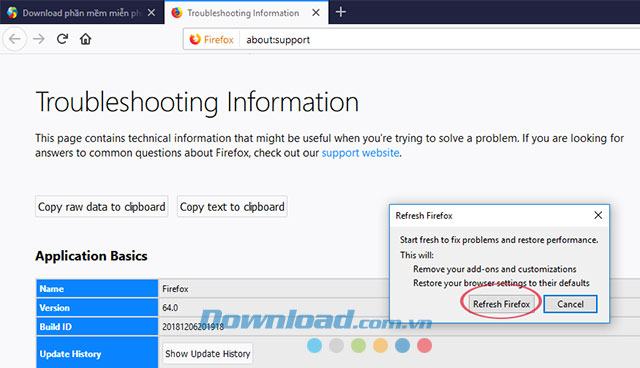Click the Update History row header
The image size is (640, 368).
[x=97, y=353]
